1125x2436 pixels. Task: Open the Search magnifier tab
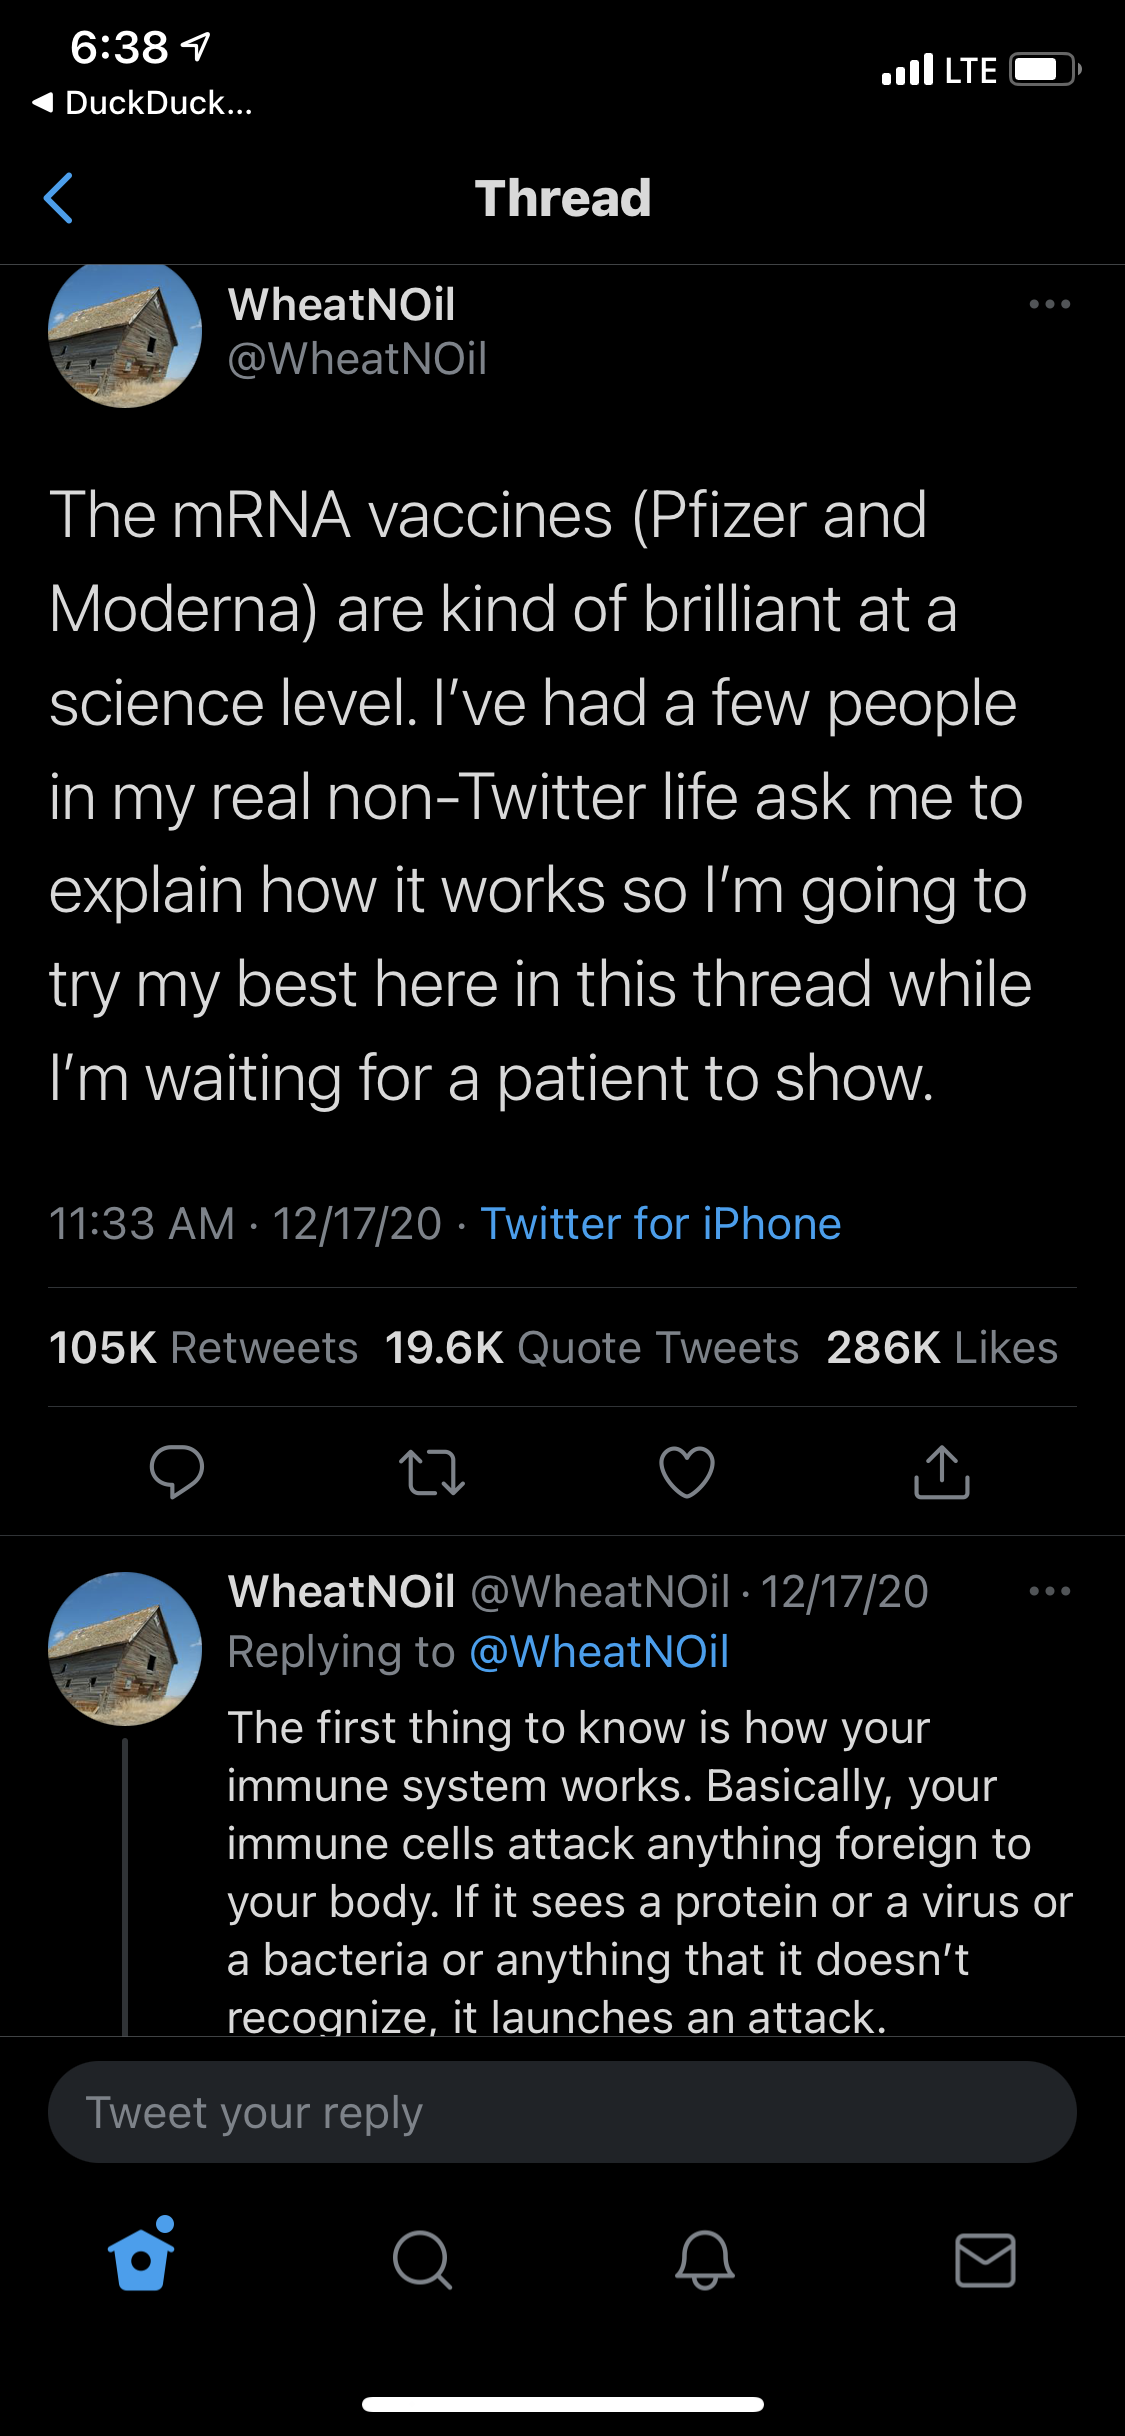click(422, 2259)
